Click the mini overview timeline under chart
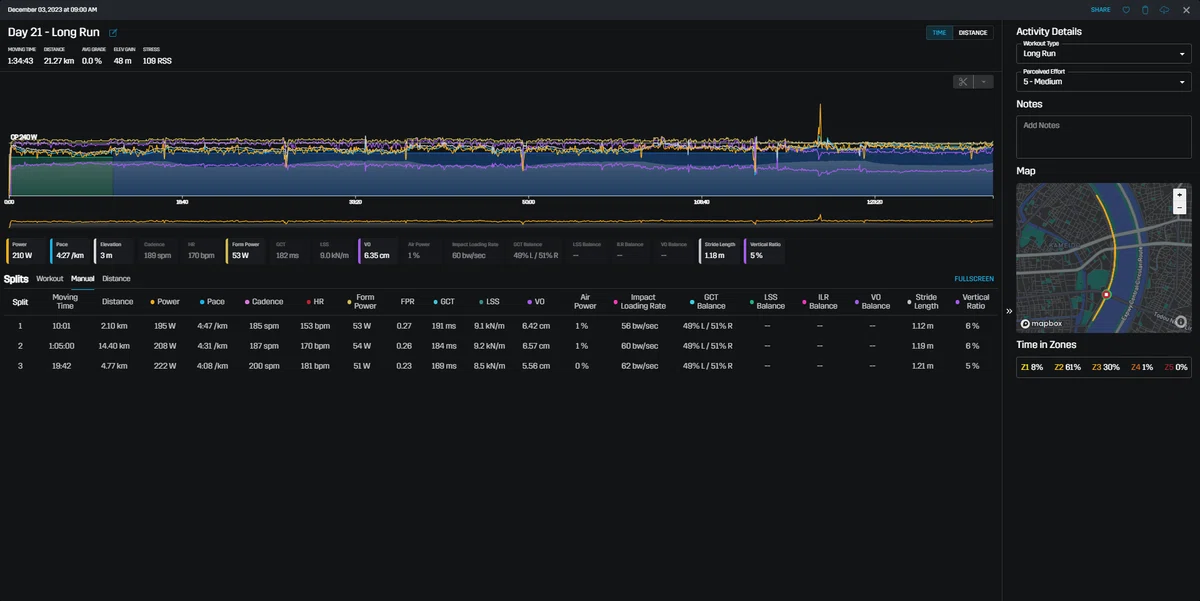 pyautogui.click(x=500, y=220)
